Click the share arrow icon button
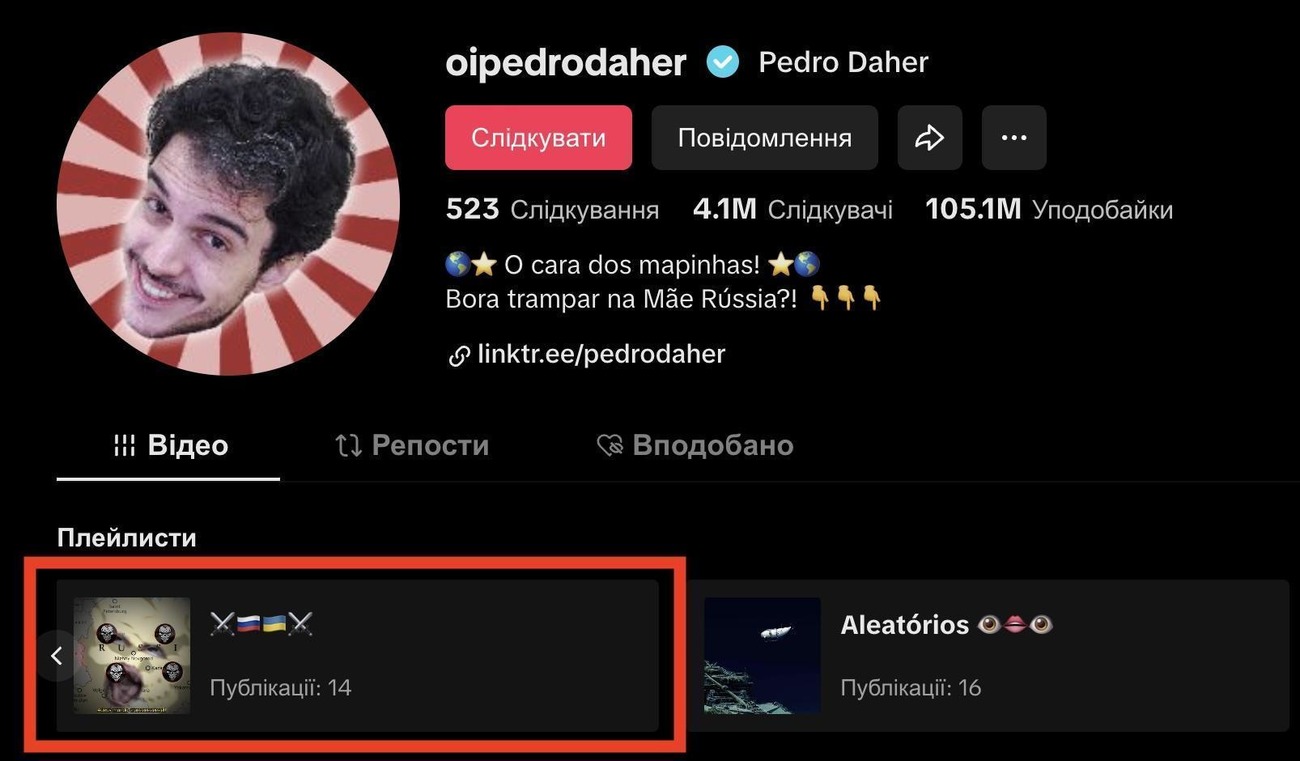The image size is (1300, 761). point(930,138)
